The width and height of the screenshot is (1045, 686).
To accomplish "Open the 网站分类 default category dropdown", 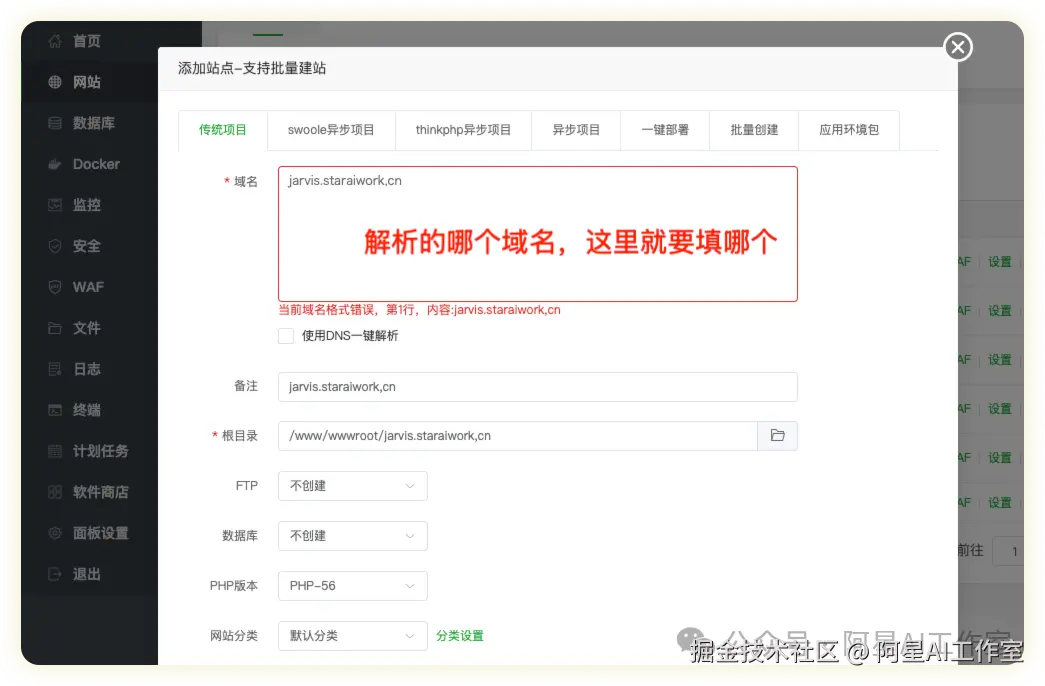I will [352, 636].
